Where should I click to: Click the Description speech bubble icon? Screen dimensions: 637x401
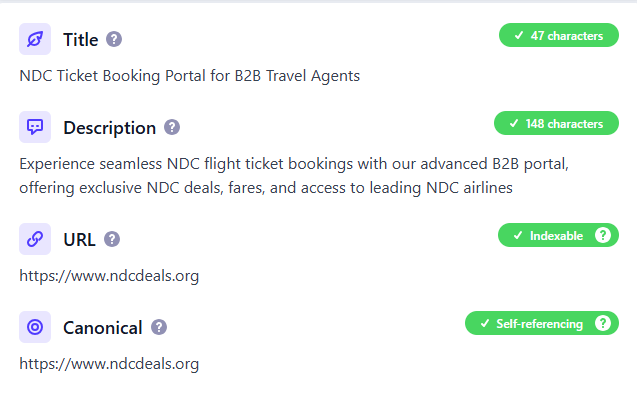pos(35,127)
